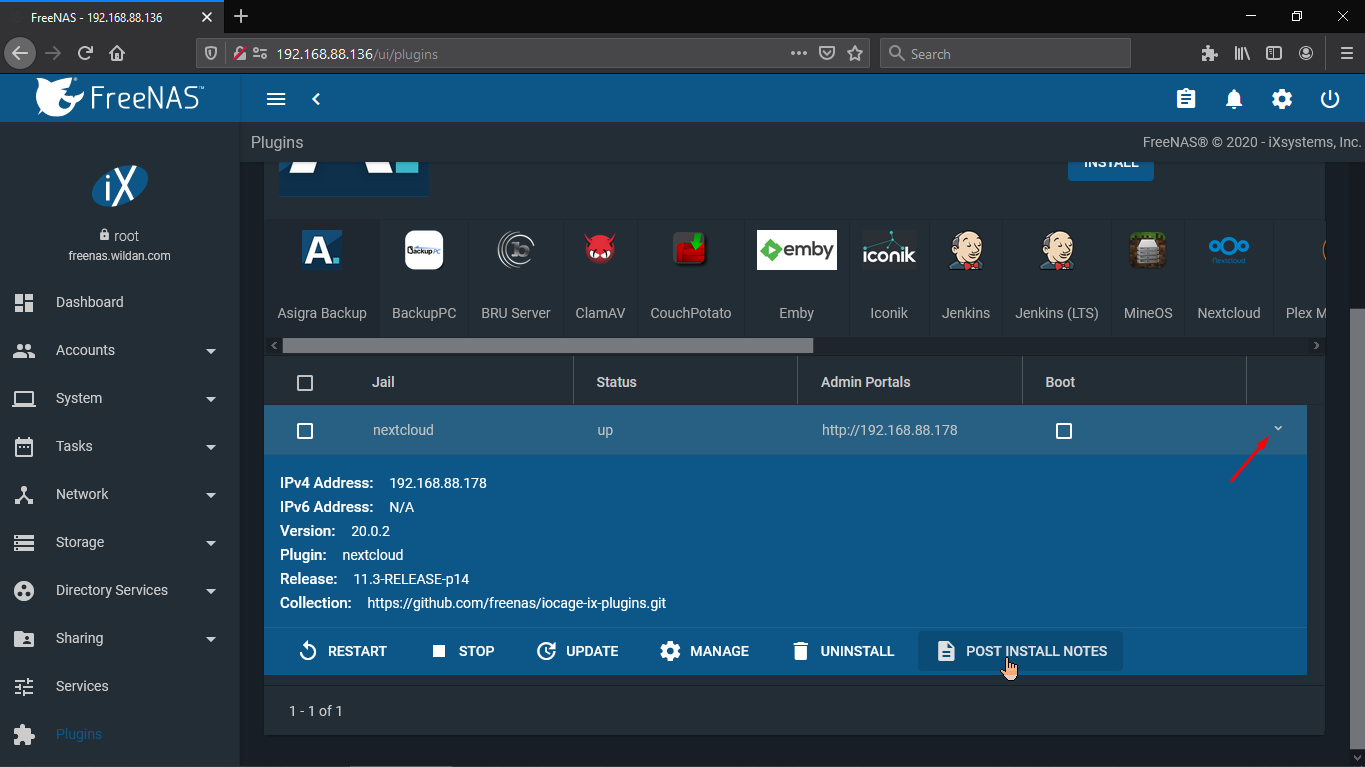Open Firefox library icon

pyautogui.click(x=1243, y=54)
